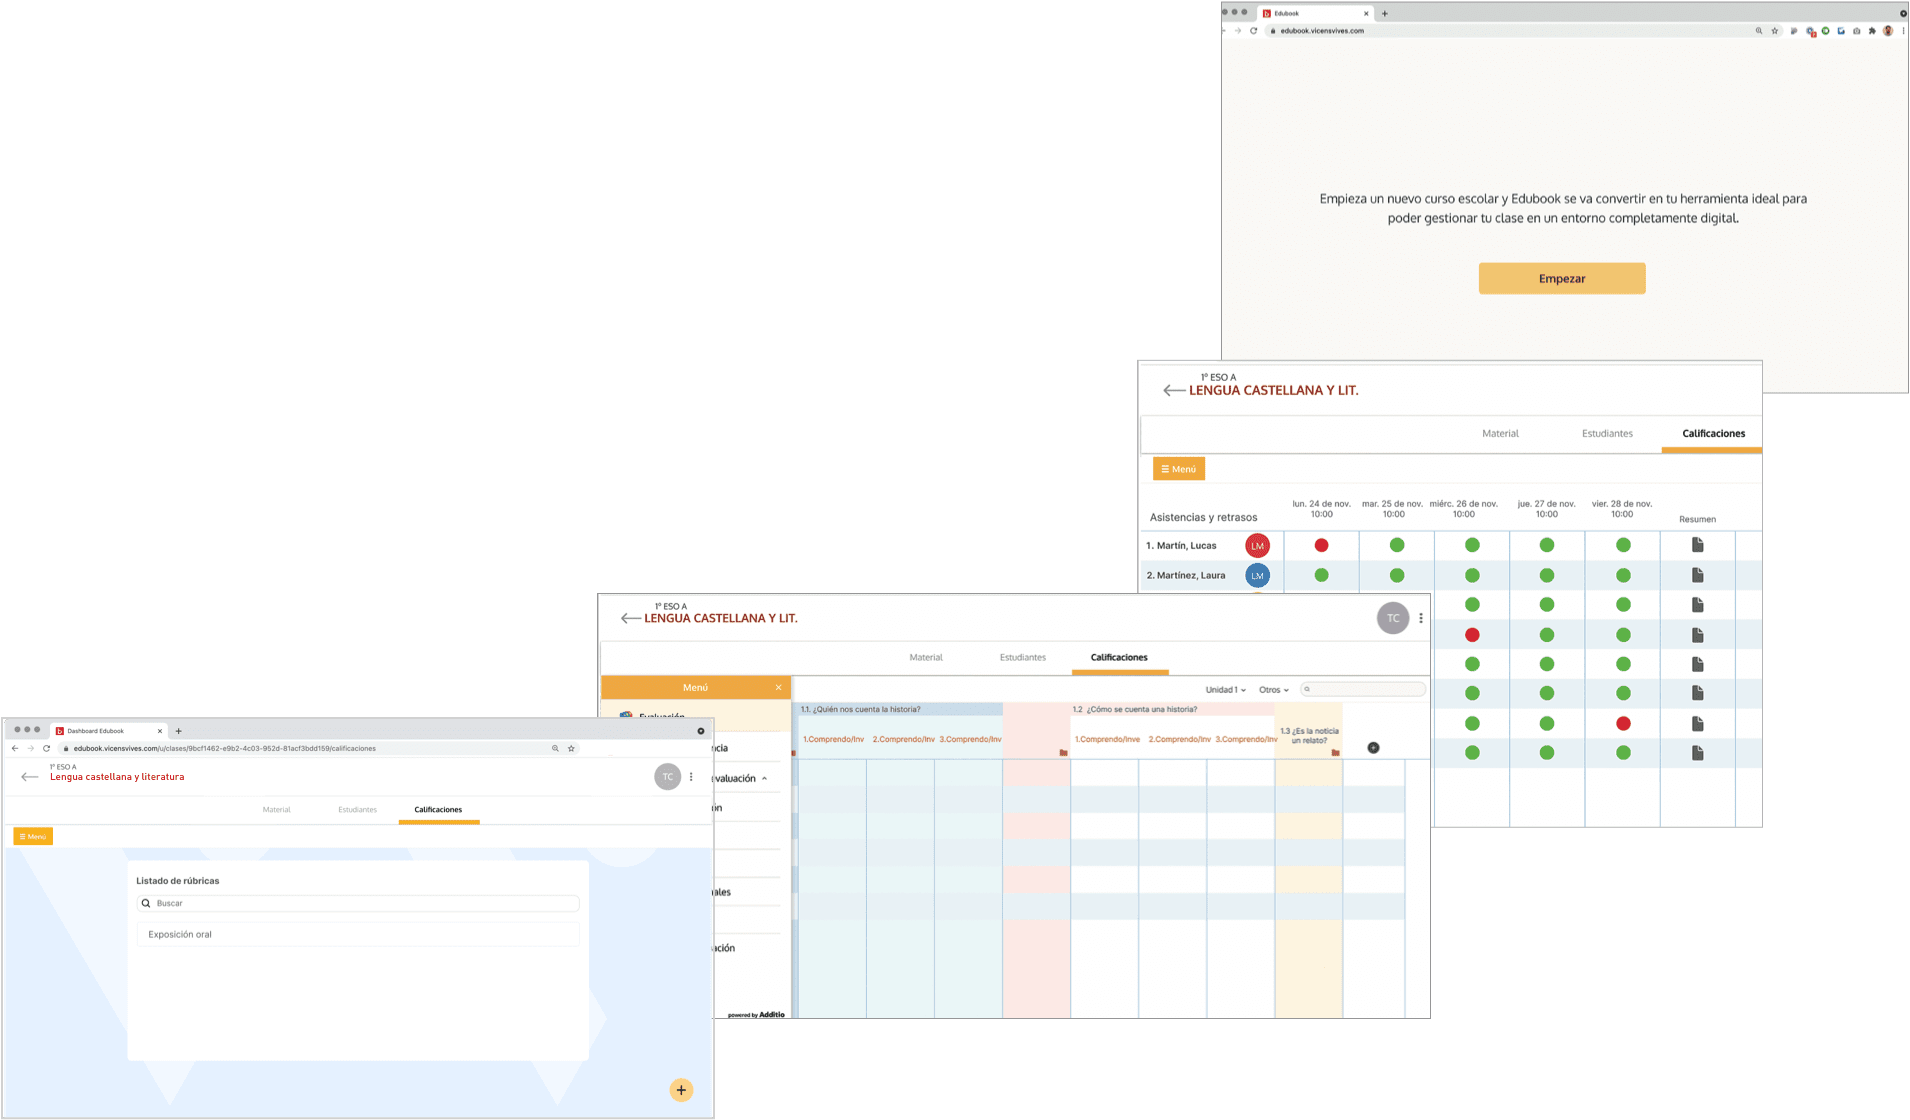The image size is (1910, 1120).
Task: Open the Exposición oral rubric
Action: [358, 935]
